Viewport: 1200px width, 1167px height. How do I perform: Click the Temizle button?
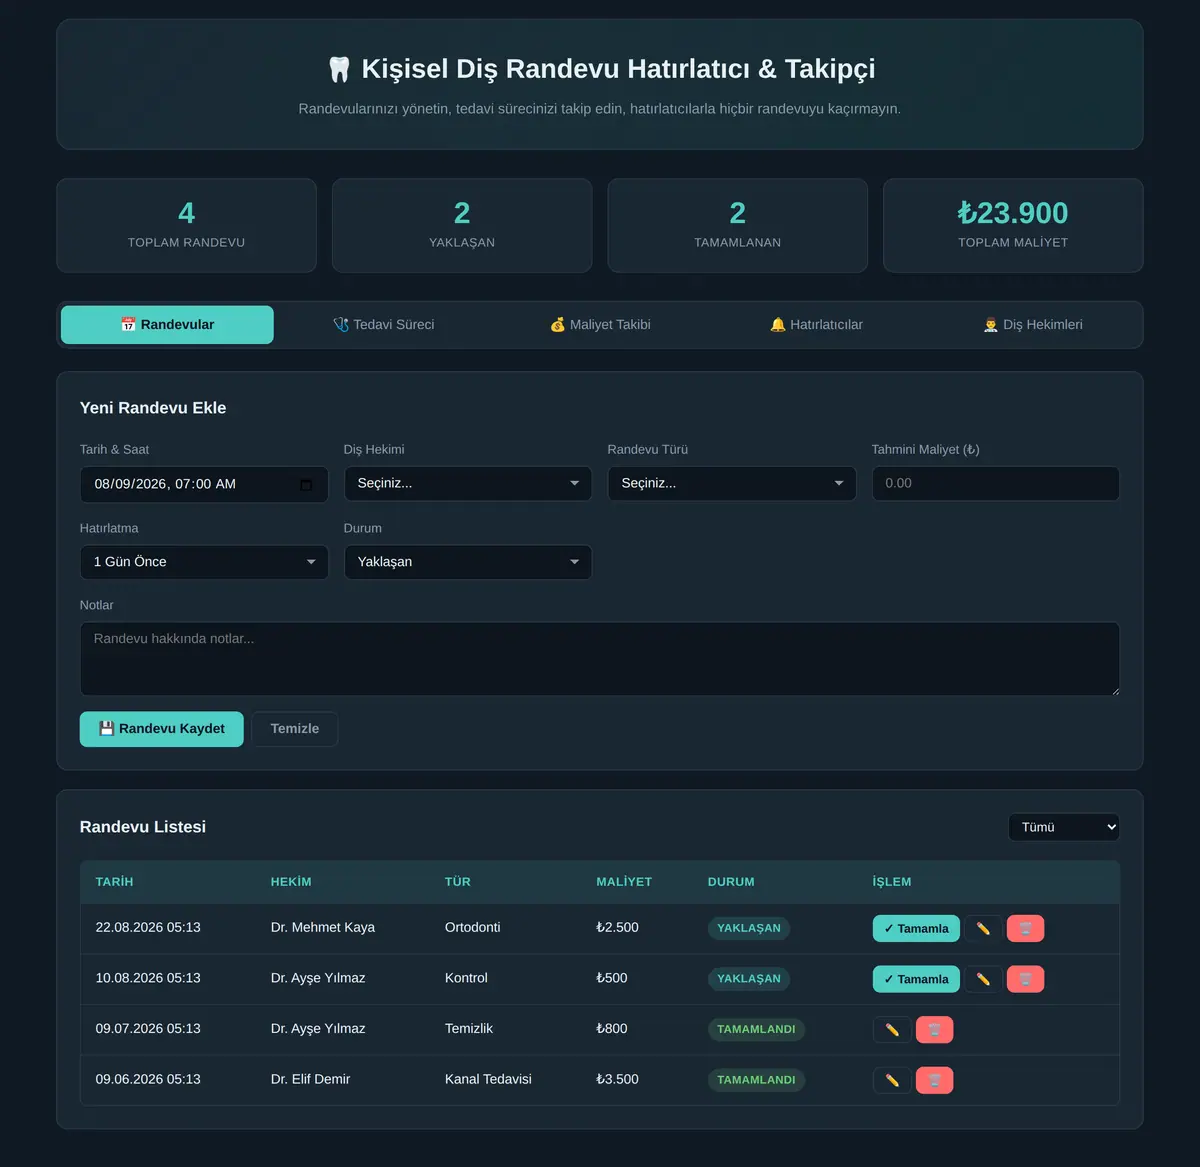(295, 729)
